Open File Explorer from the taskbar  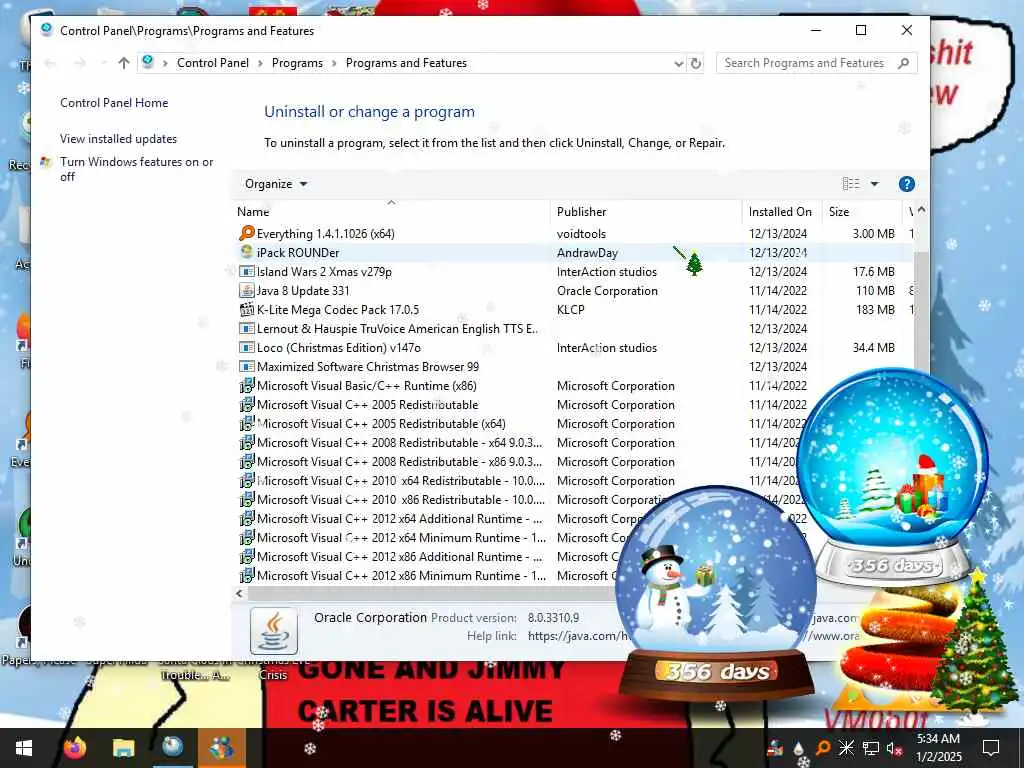(x=123, y=748)
